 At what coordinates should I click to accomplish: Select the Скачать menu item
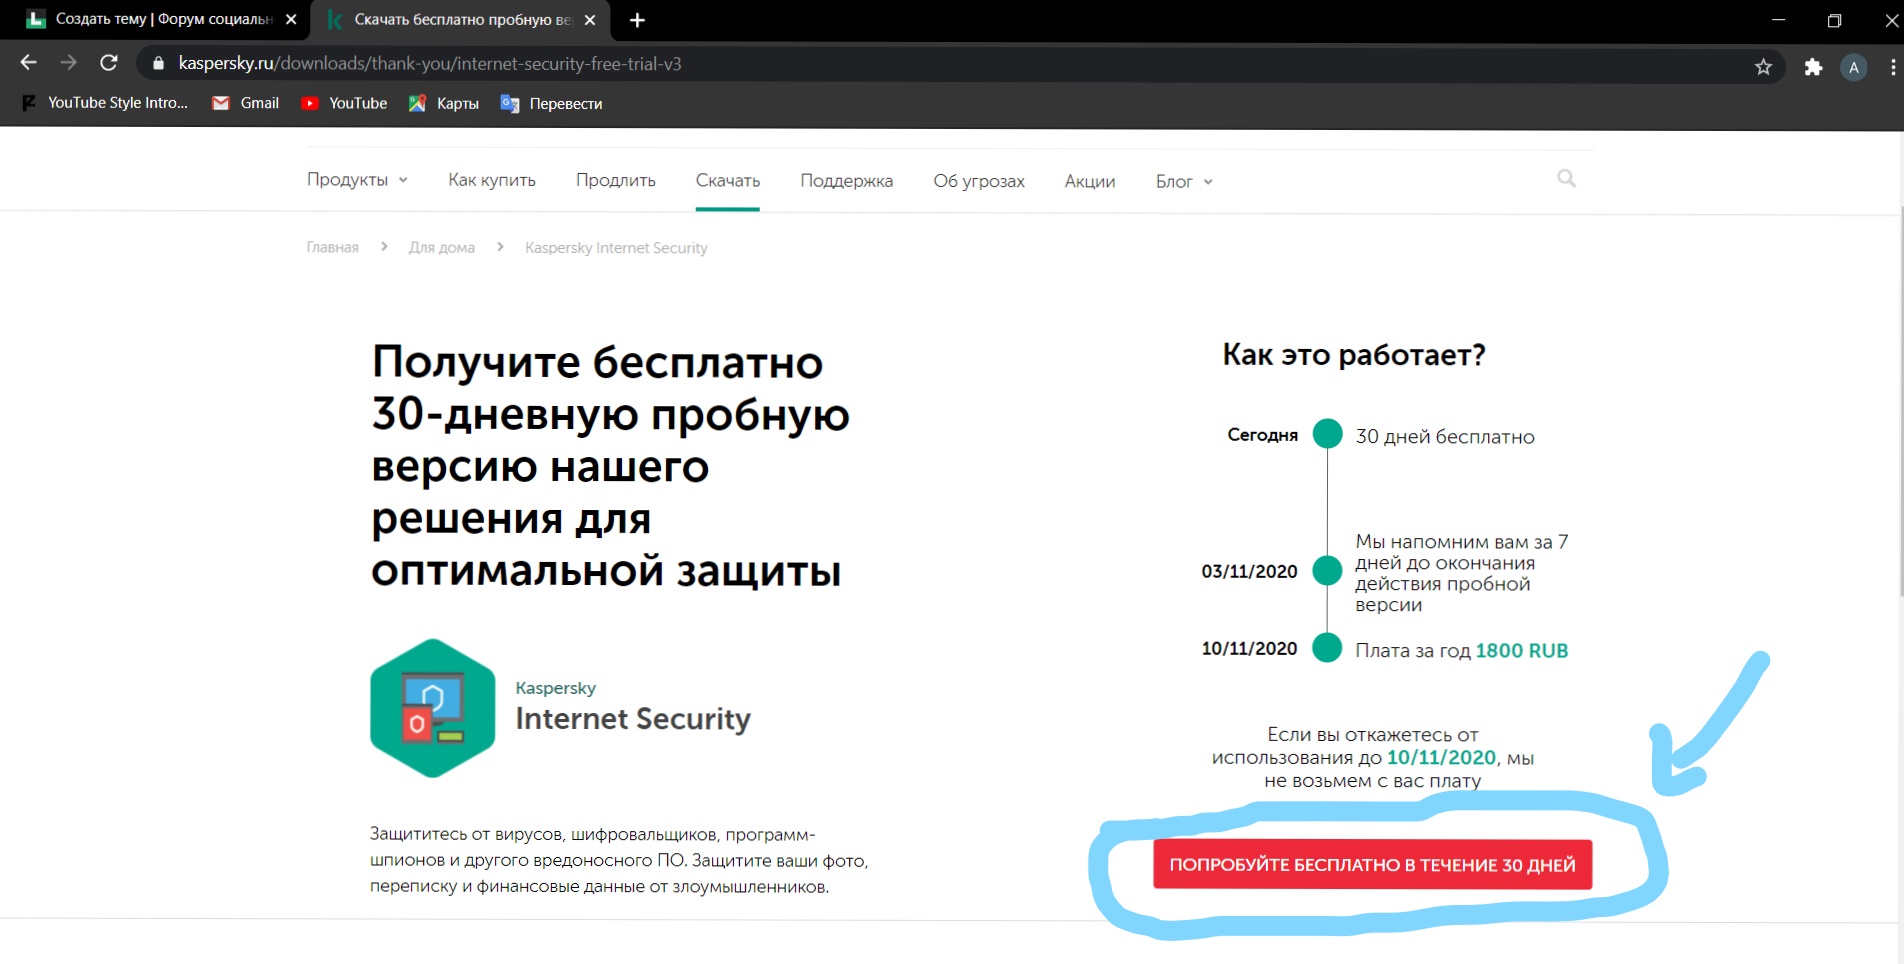[x=728, y=180]
